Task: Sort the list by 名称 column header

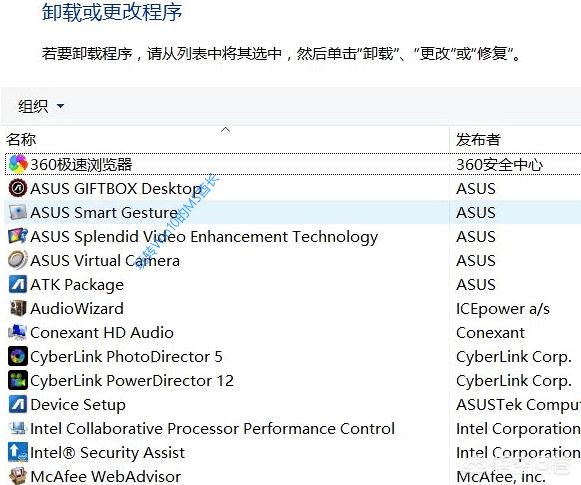Action: 21,140
